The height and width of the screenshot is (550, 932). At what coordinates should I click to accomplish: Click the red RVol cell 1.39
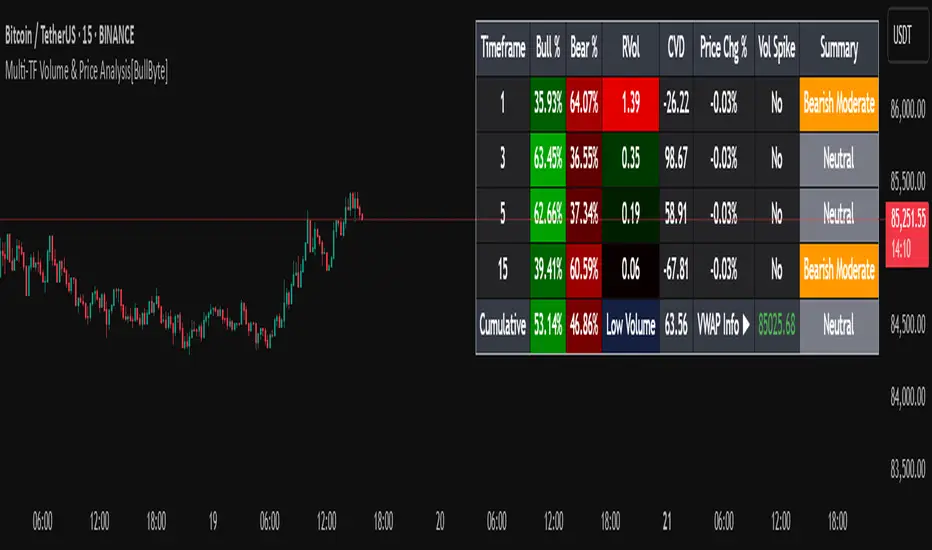pos(631,104)
